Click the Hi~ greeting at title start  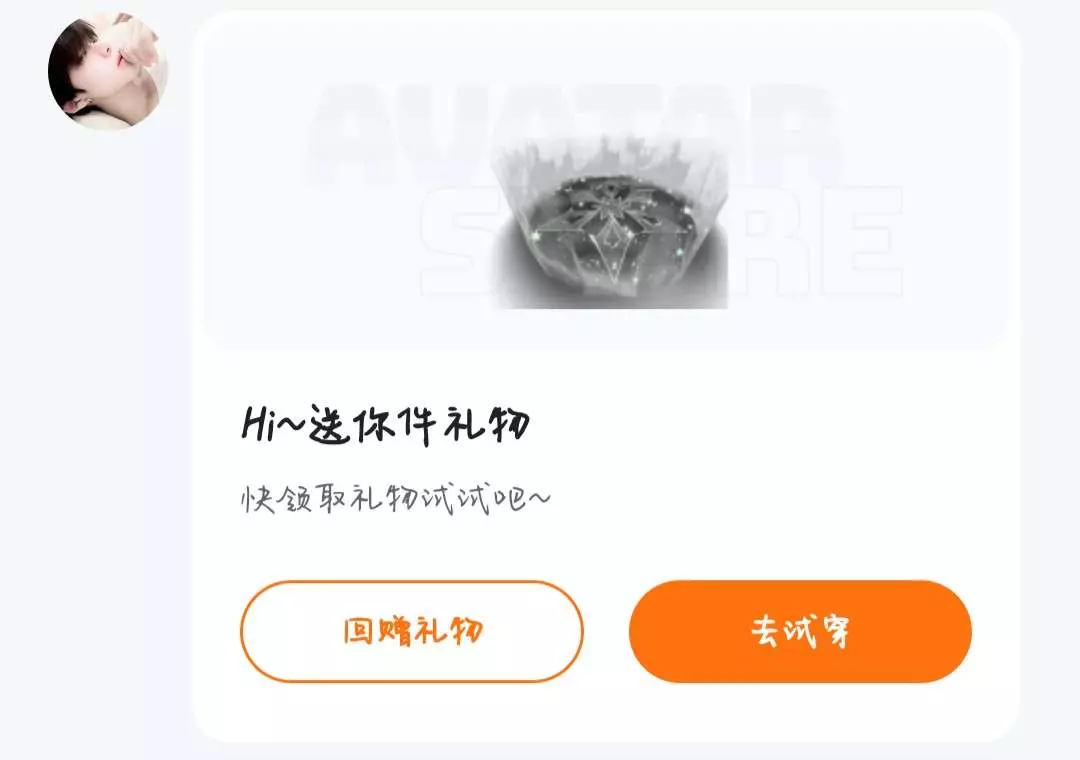tap(271, 424)
